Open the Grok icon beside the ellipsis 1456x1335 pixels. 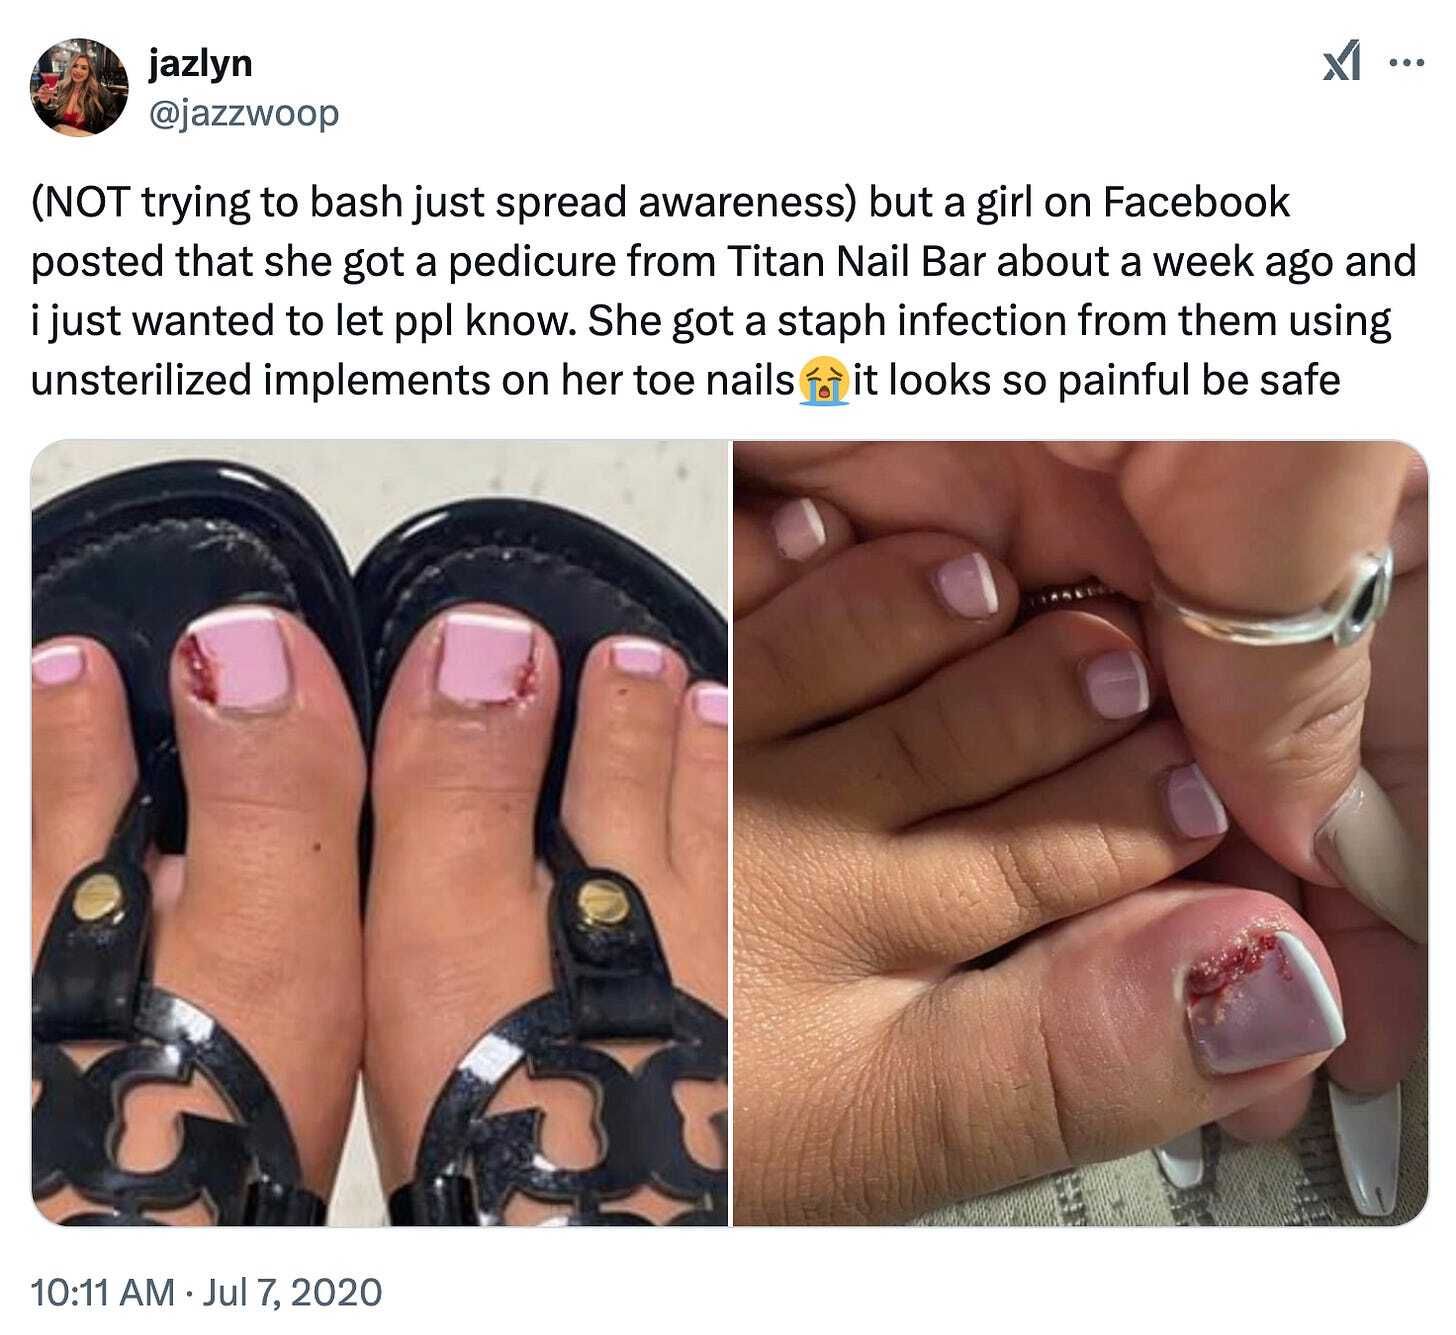click(x=1342, y=64)
